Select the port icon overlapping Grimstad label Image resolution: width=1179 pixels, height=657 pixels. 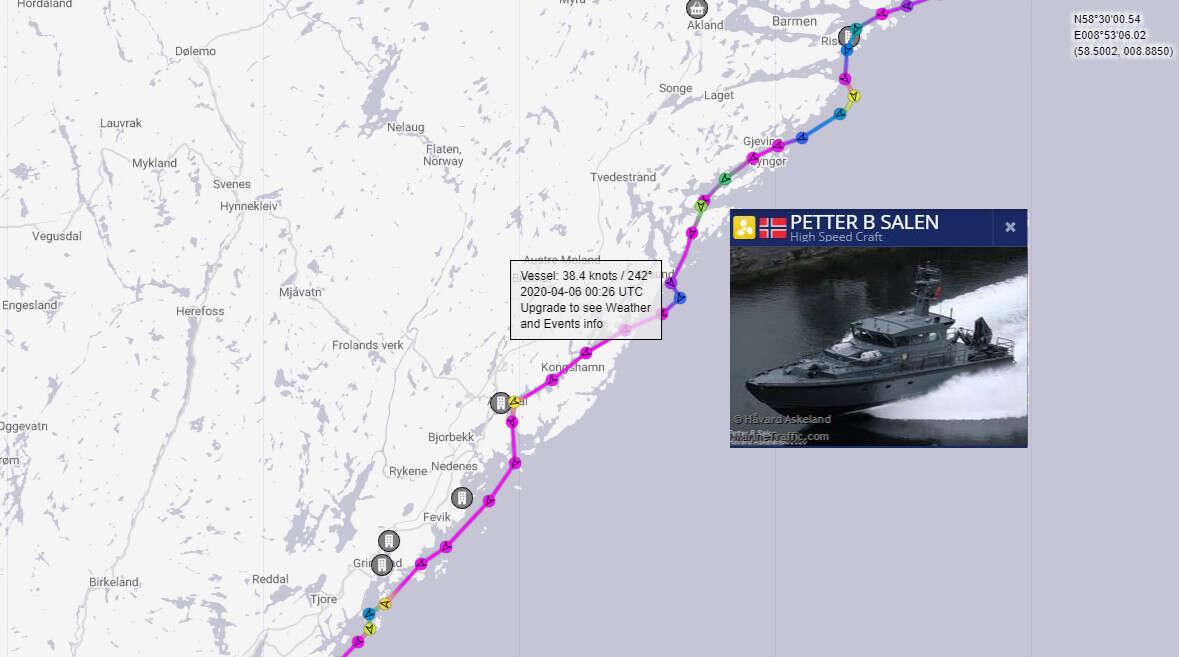point(382,565)
